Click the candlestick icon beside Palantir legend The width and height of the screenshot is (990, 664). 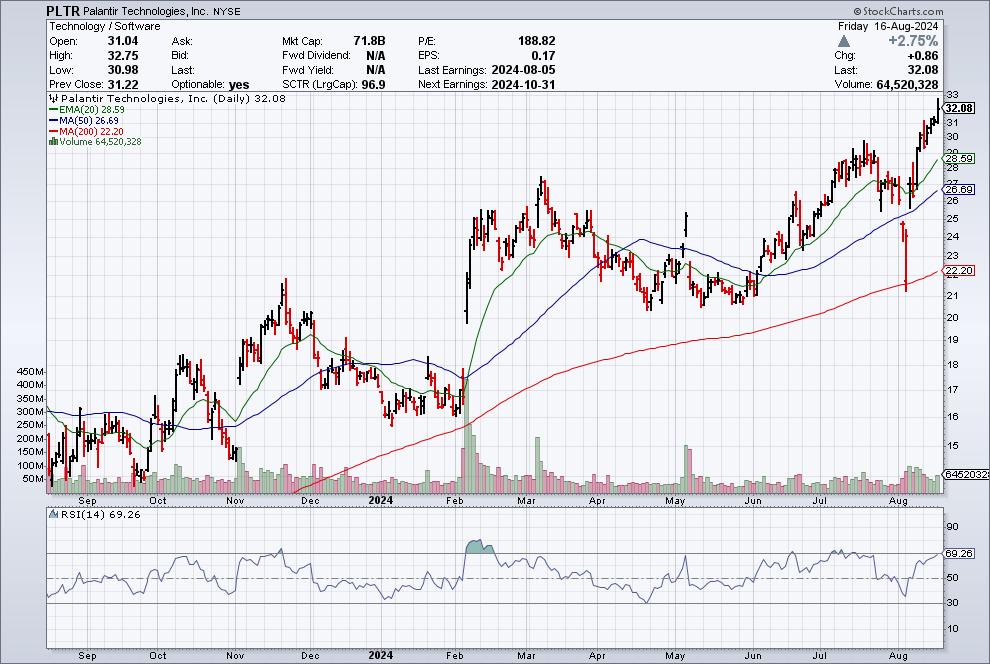coord(51,100)
